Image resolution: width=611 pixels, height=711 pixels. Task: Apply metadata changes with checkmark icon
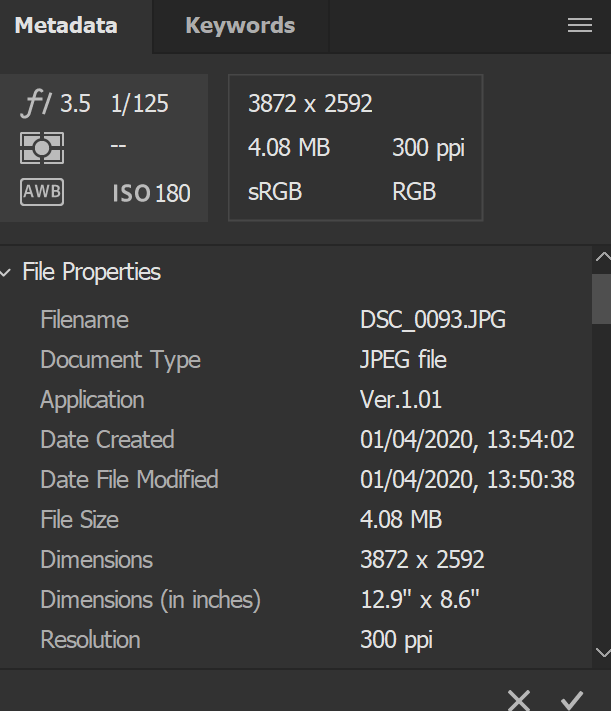click(x=572, y=698)
